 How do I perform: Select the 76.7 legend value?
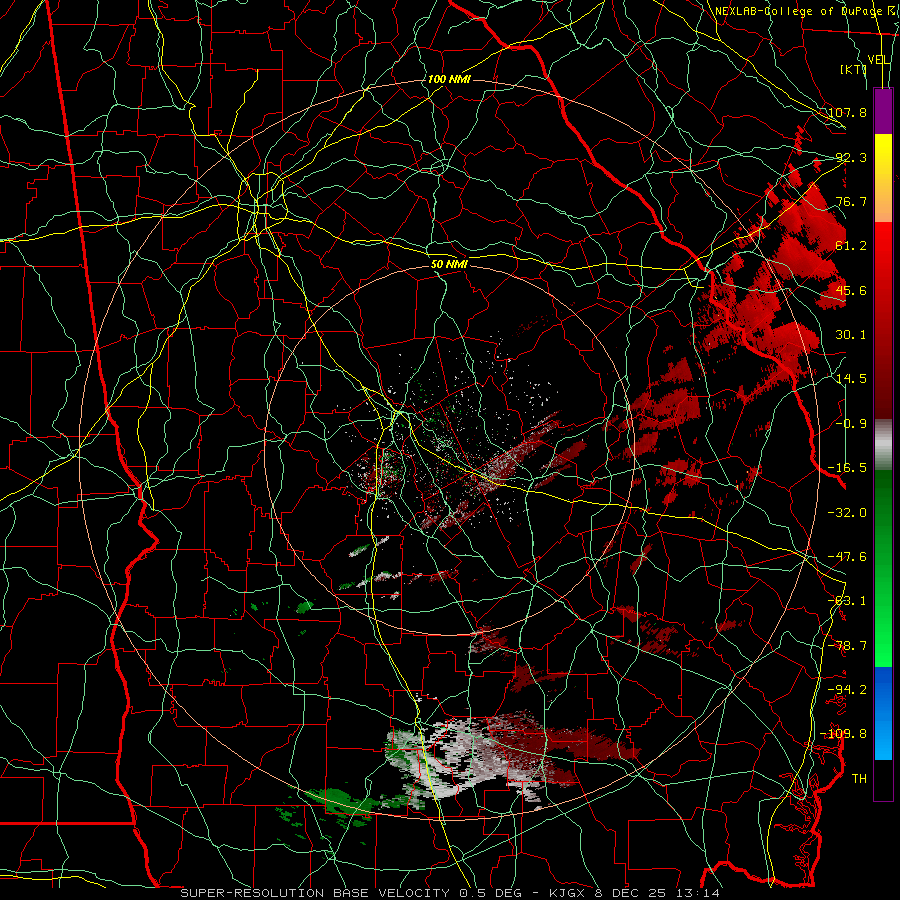(851, 201)
